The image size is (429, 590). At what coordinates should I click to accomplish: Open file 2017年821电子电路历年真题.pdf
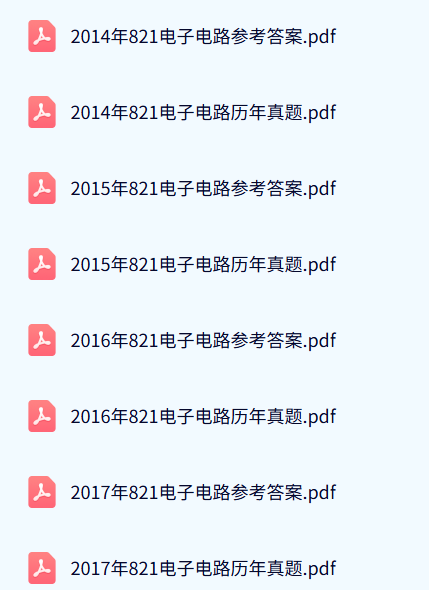(x=203, y=569)
